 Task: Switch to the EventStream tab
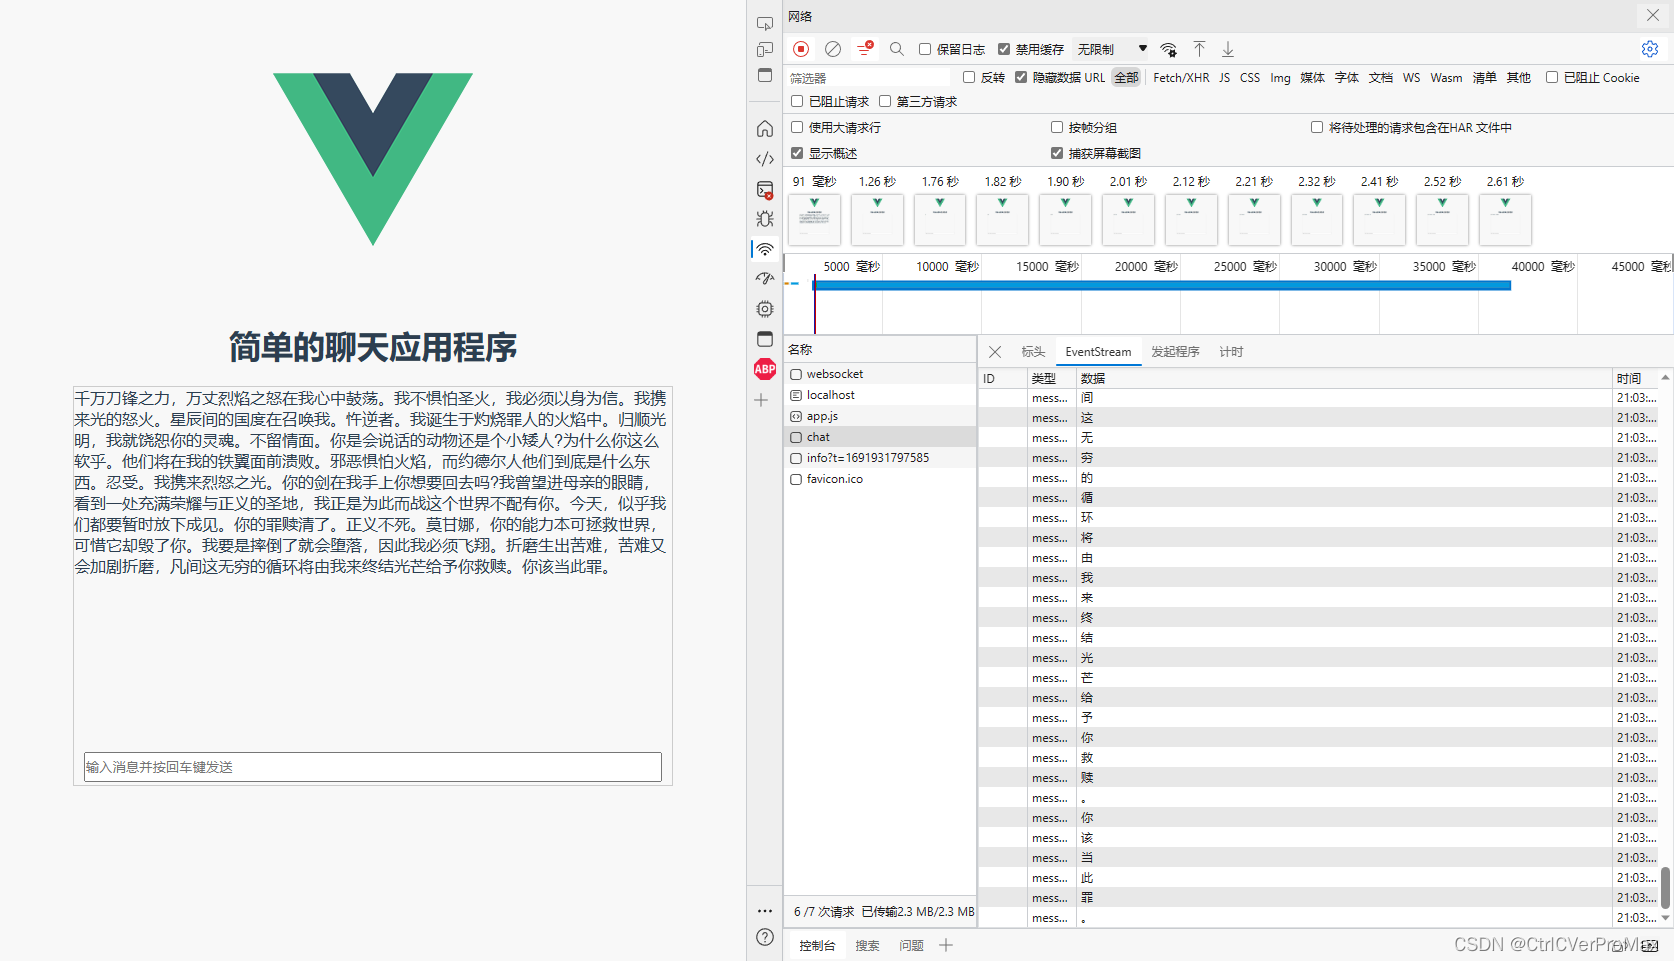[x=1098, y=352]
